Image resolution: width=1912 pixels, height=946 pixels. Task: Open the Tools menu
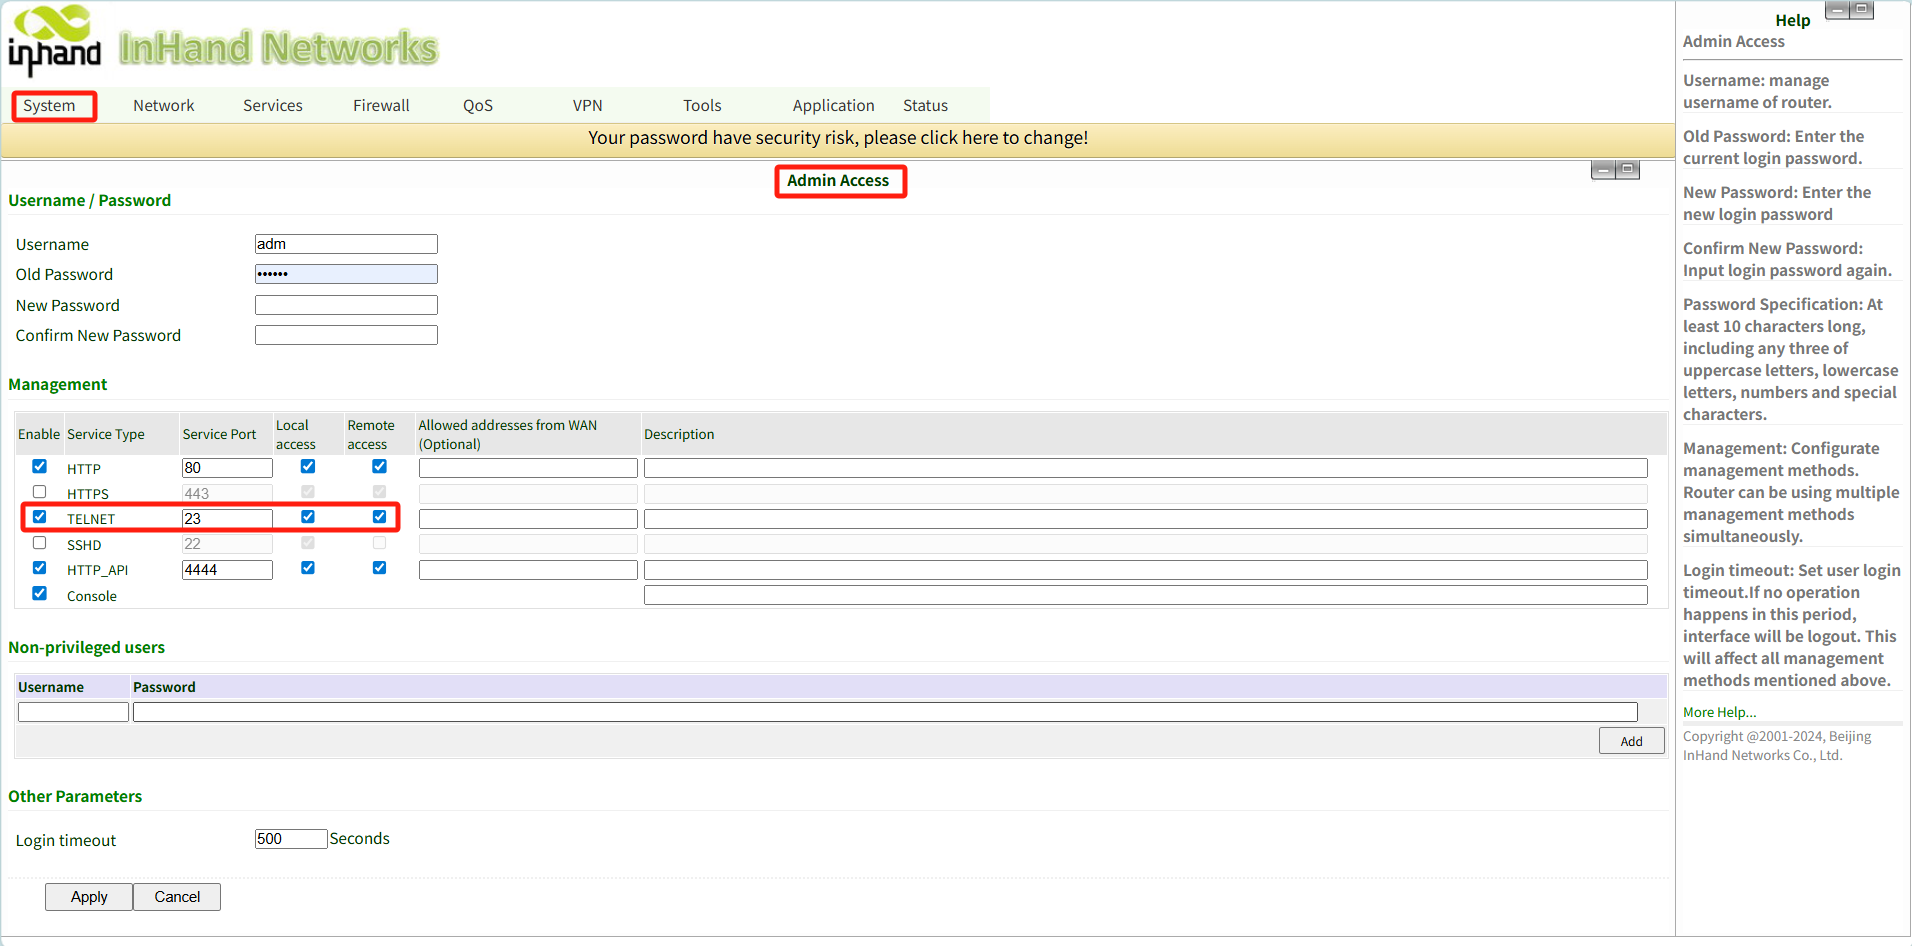point(702,105)
